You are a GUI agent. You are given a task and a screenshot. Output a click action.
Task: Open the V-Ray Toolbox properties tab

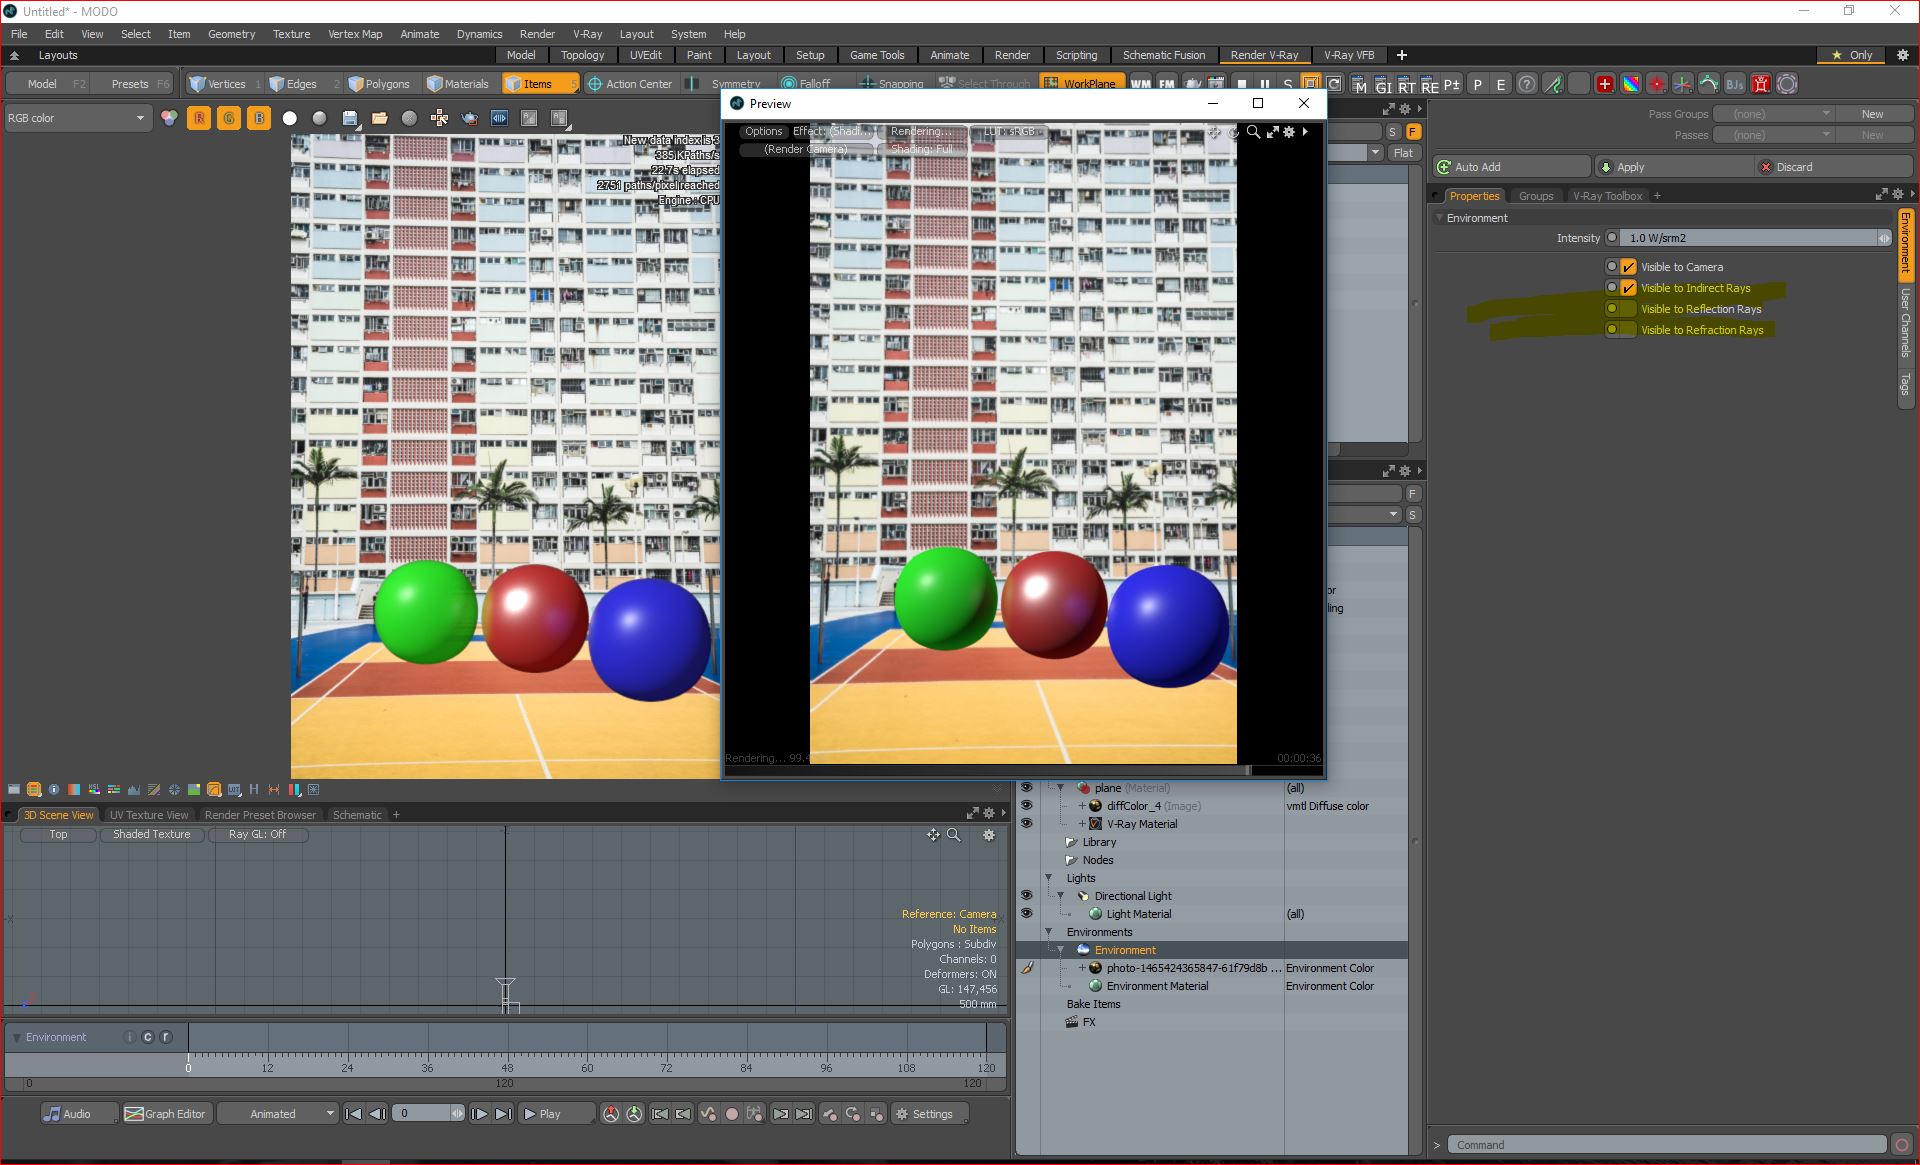point(1607,196)
